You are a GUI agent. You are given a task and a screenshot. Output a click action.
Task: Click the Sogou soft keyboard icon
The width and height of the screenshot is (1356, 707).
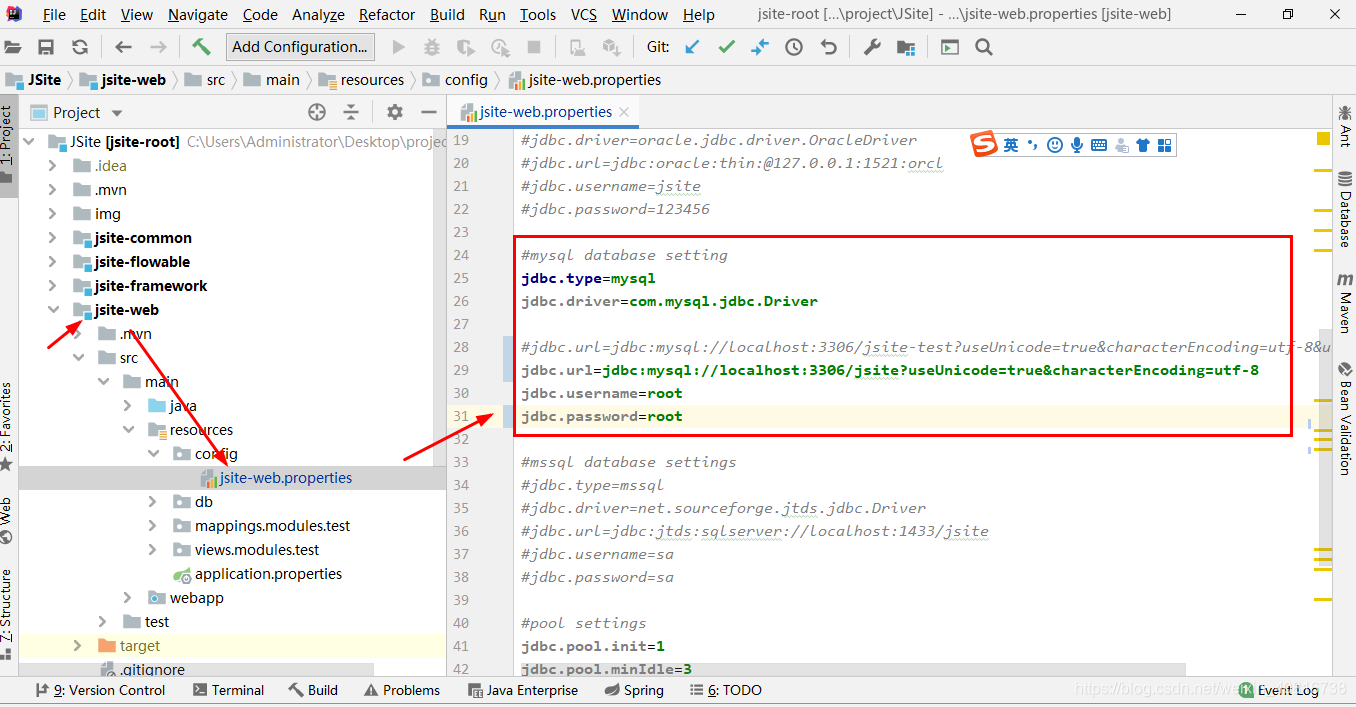[1099, 145]
